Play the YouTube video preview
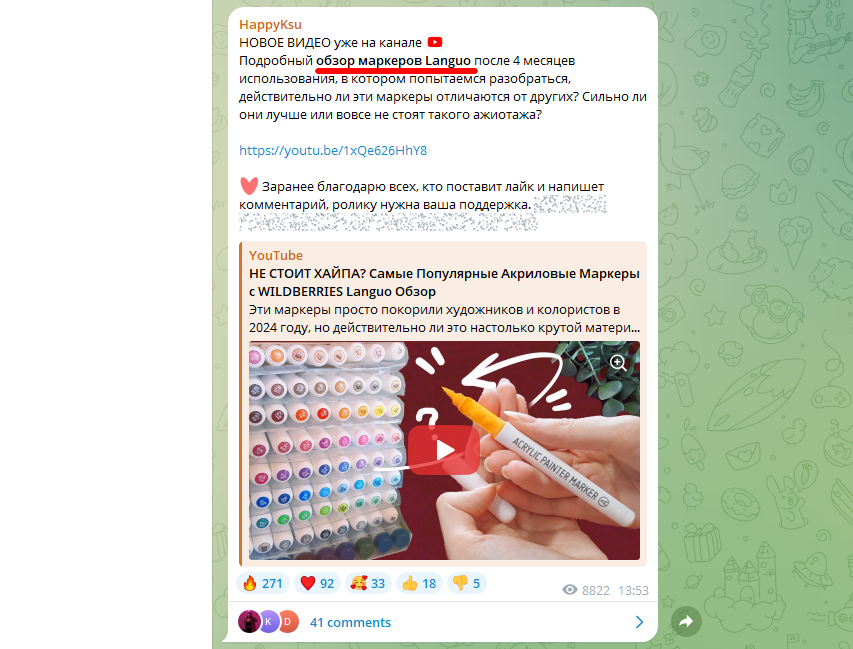This screenshot has width=853, height=649. (444, 450)
